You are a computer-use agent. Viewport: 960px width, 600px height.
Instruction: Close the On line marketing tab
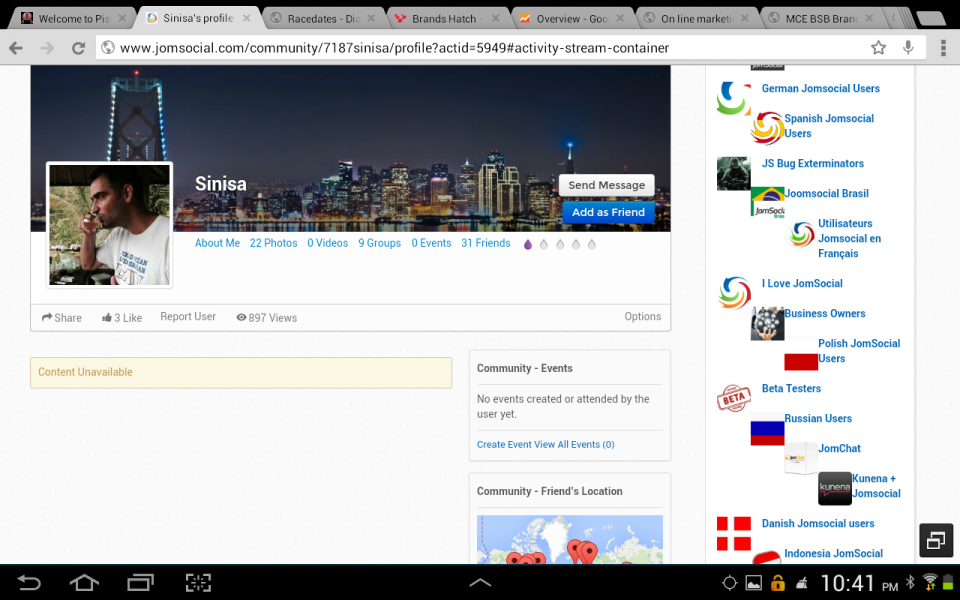coord(744,18)
